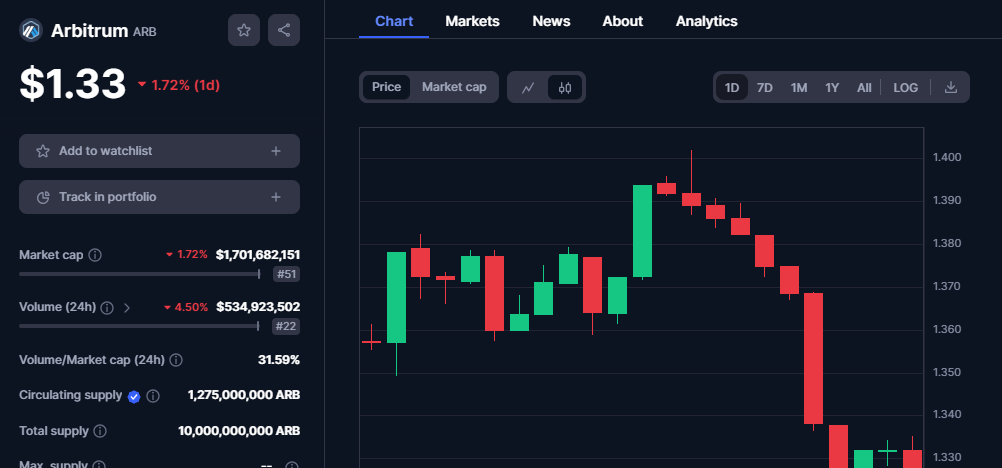Viewport: 1002px width, 468px height.
Task: Click the Market cap rank progress bar
Action: click(x=139, y=274)
